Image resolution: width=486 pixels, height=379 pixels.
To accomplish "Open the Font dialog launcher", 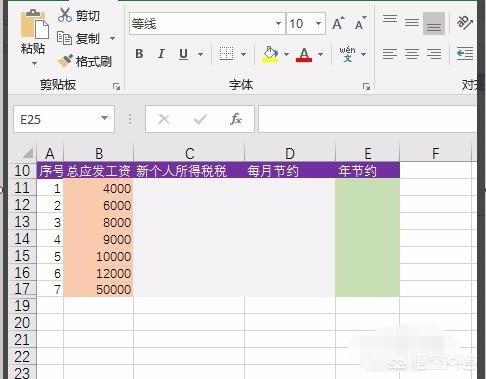I will (x=366, y=87).
